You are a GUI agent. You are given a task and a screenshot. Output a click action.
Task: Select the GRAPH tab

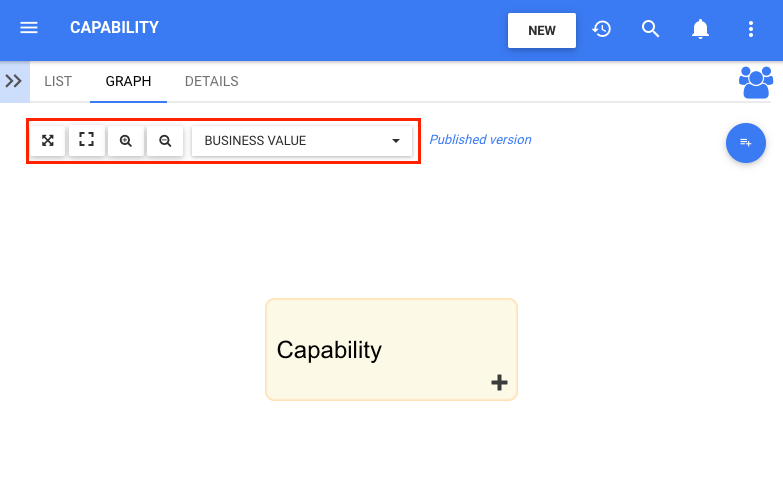tap(128, 81)
